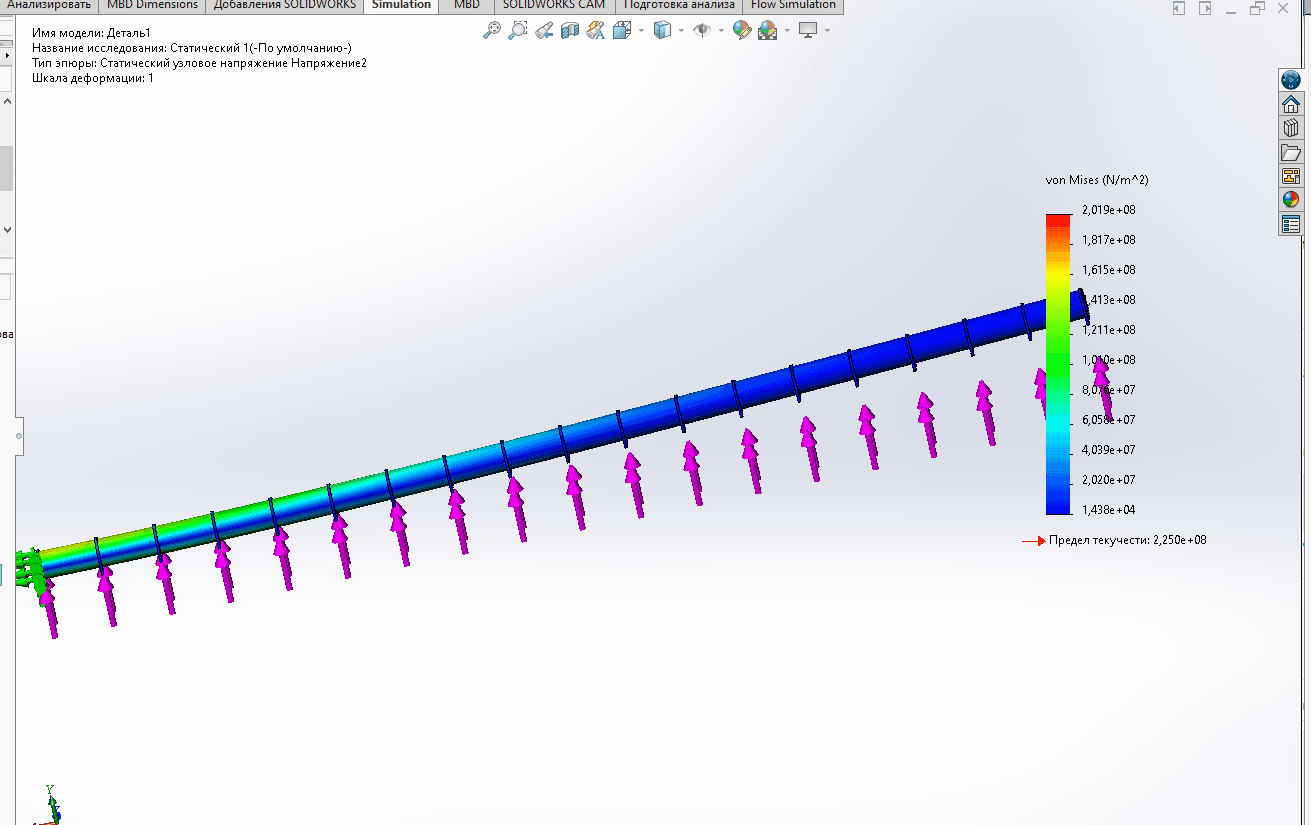Toggle Hide/Show Items eye icon
This screenshot has width=1311, height=825.
point(702,30)
